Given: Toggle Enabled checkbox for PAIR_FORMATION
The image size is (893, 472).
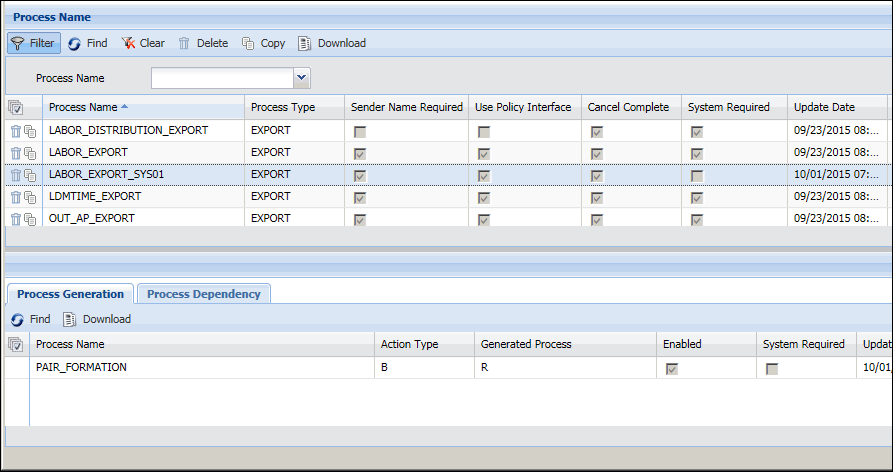Looking at the screenshot, I should tap(671, 368).
